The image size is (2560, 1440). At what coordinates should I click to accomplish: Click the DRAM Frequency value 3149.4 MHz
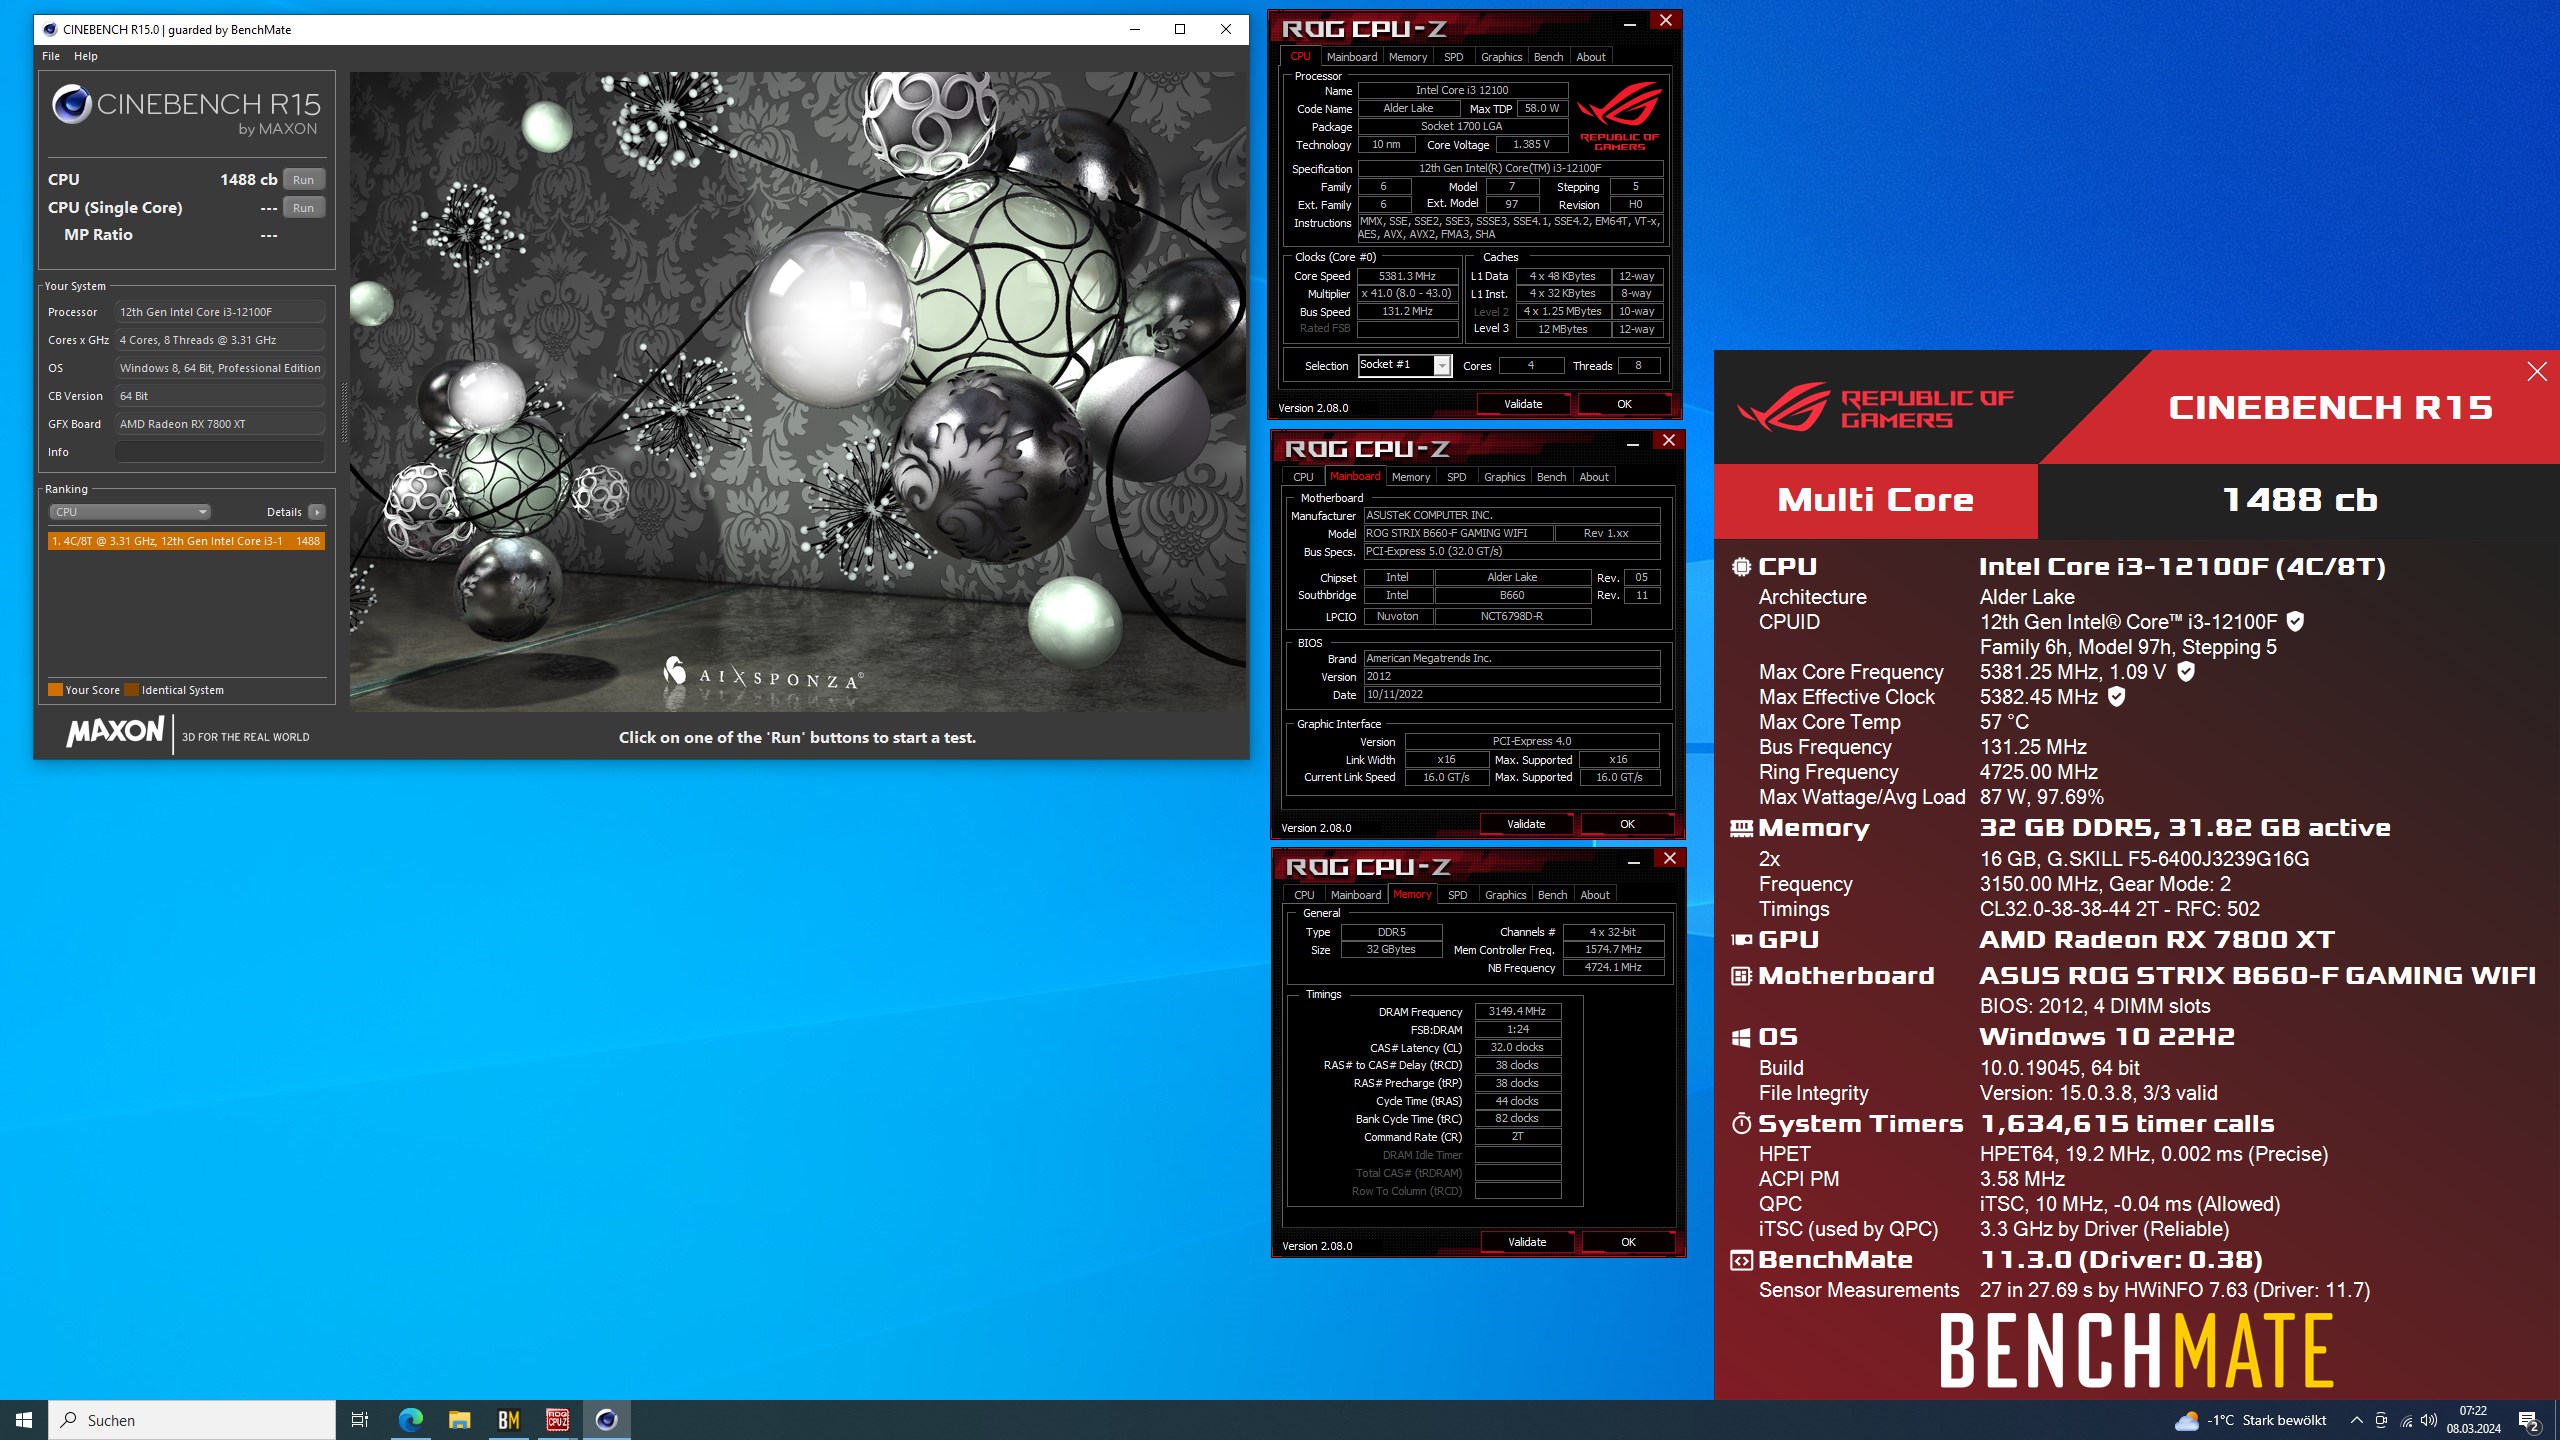(x=1517, y=1011)
